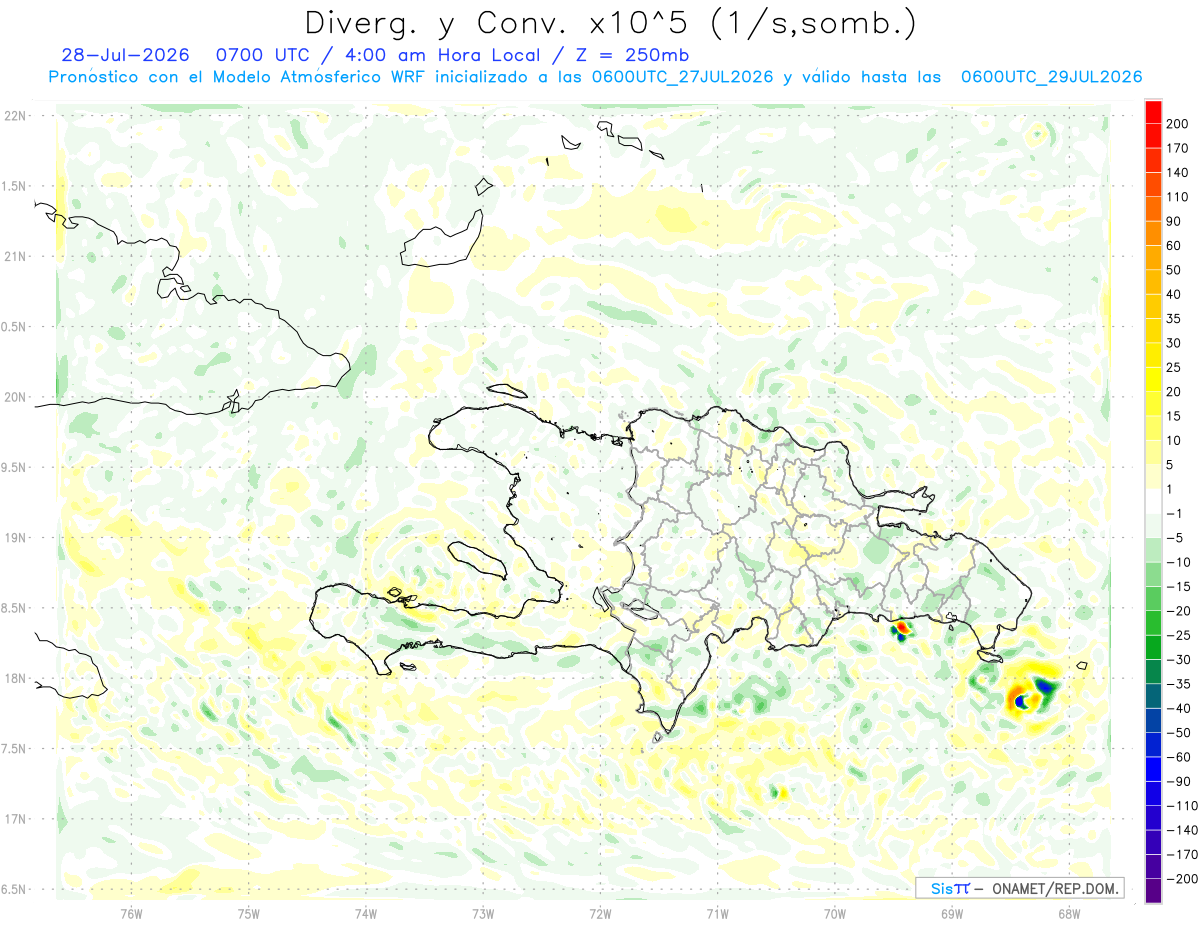1200x927 pixels.
Task: Click the "75W" longitude label
Action: tap(249, 913)
